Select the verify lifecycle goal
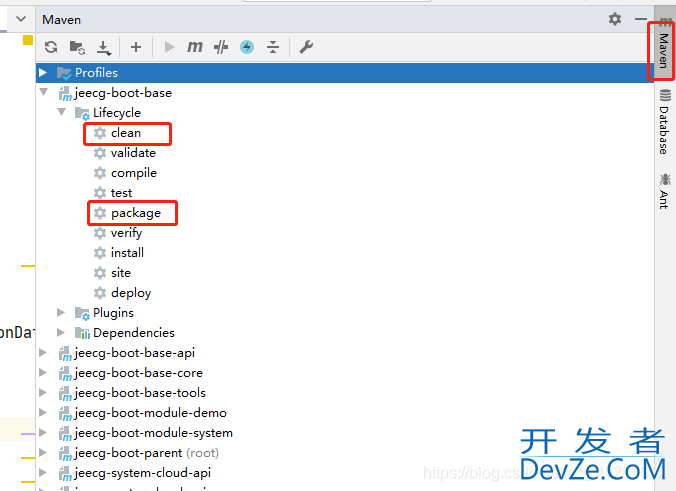The image size is (676, 491). tap(126, 233)
